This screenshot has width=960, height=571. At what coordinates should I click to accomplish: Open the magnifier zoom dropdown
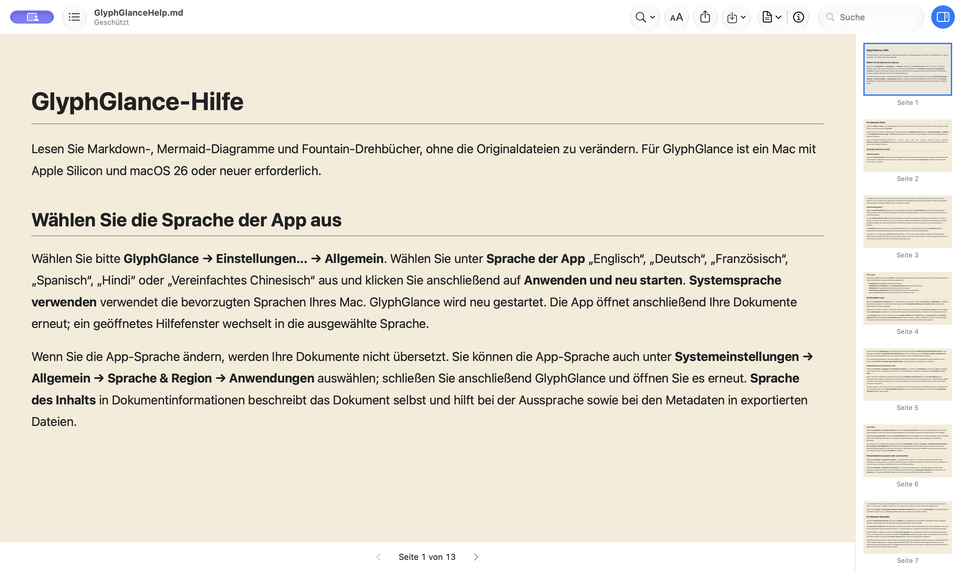coord(645,17)
